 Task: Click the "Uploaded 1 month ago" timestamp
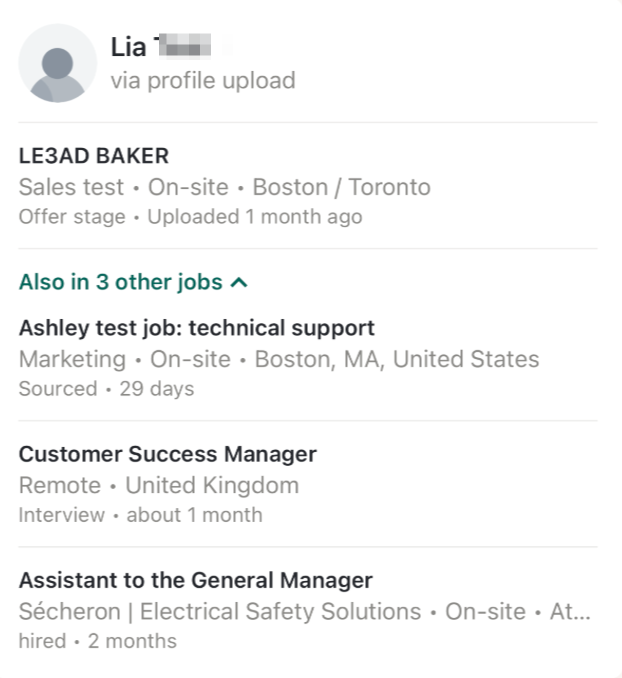[255, 216]
